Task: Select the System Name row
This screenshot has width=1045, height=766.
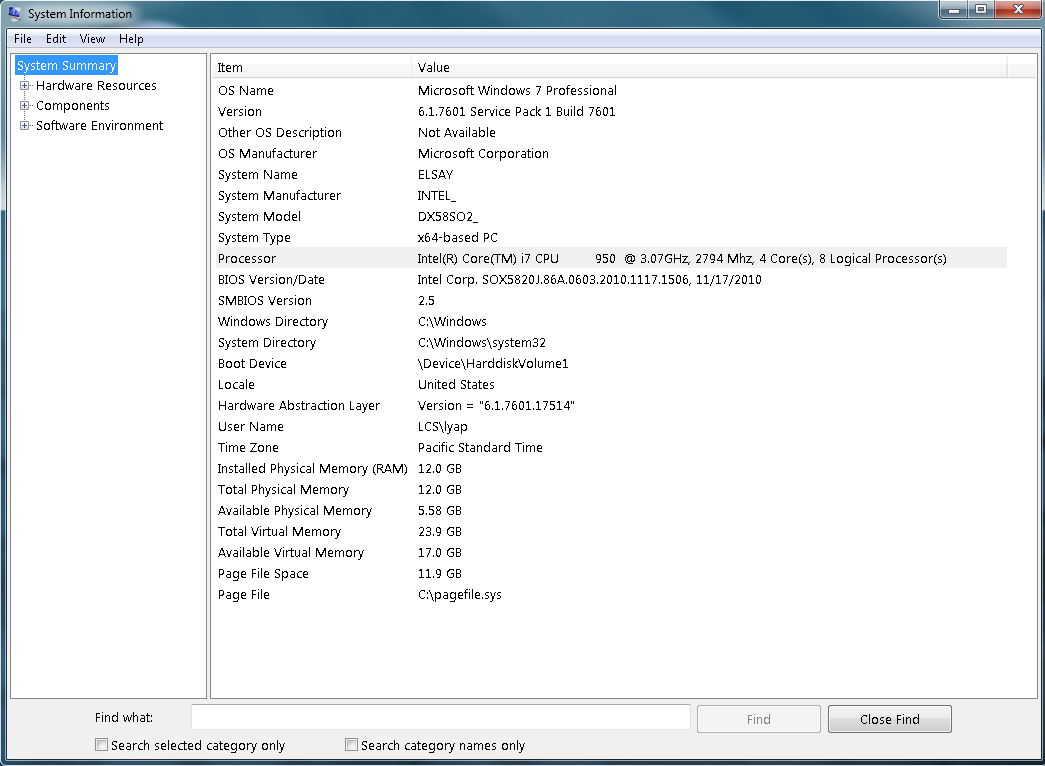Action: coord(612,175)
